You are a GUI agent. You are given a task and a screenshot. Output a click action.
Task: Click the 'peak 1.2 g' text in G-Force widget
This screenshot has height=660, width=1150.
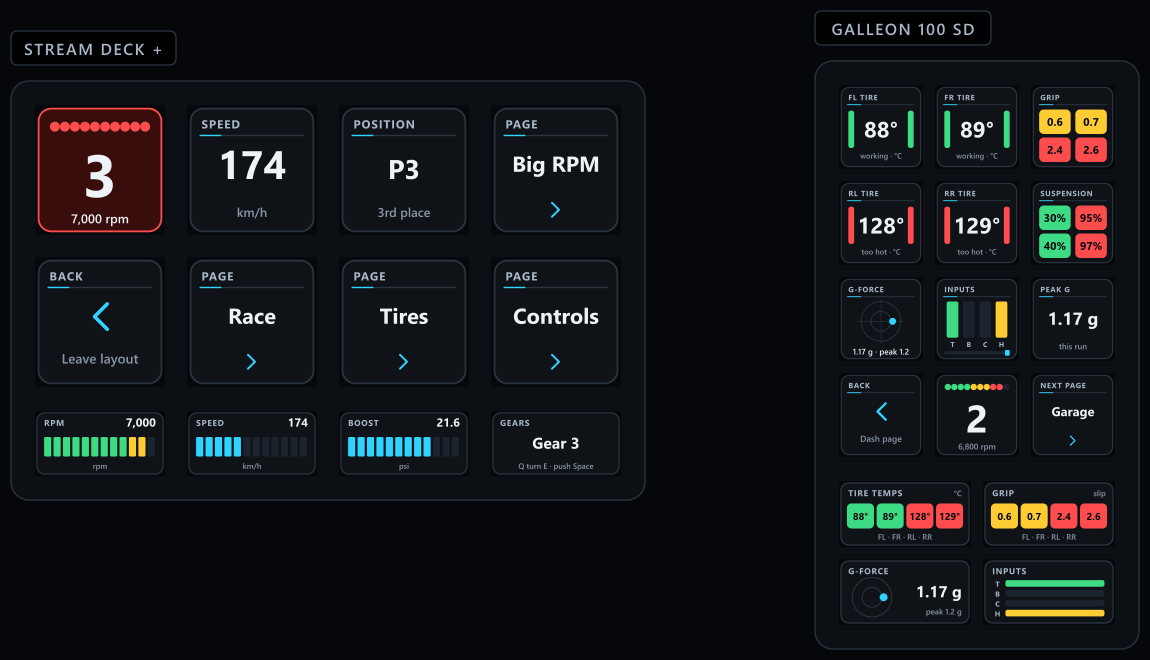pos(943,612)
